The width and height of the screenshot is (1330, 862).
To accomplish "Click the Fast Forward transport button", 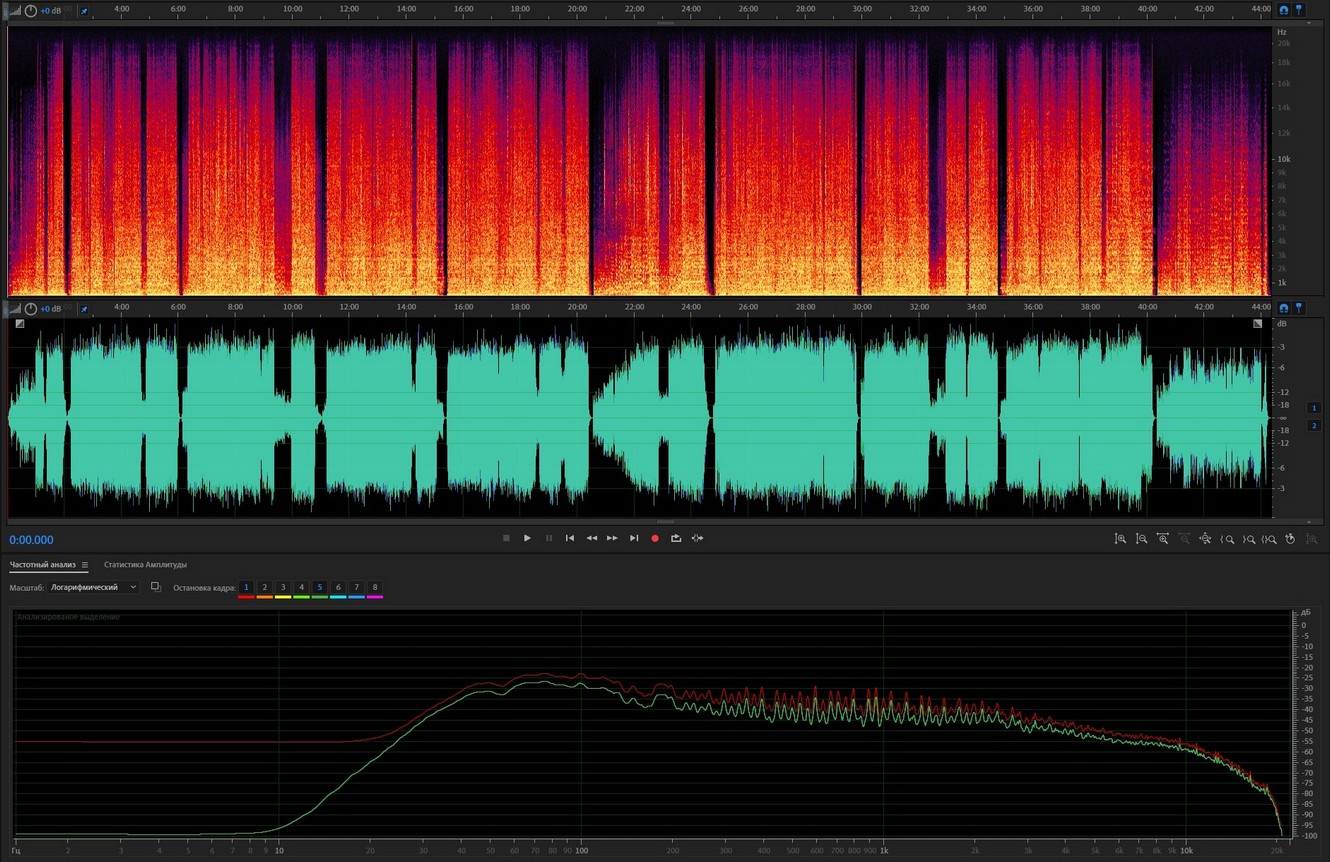I will pyautogui.click(x=612, y=538).
